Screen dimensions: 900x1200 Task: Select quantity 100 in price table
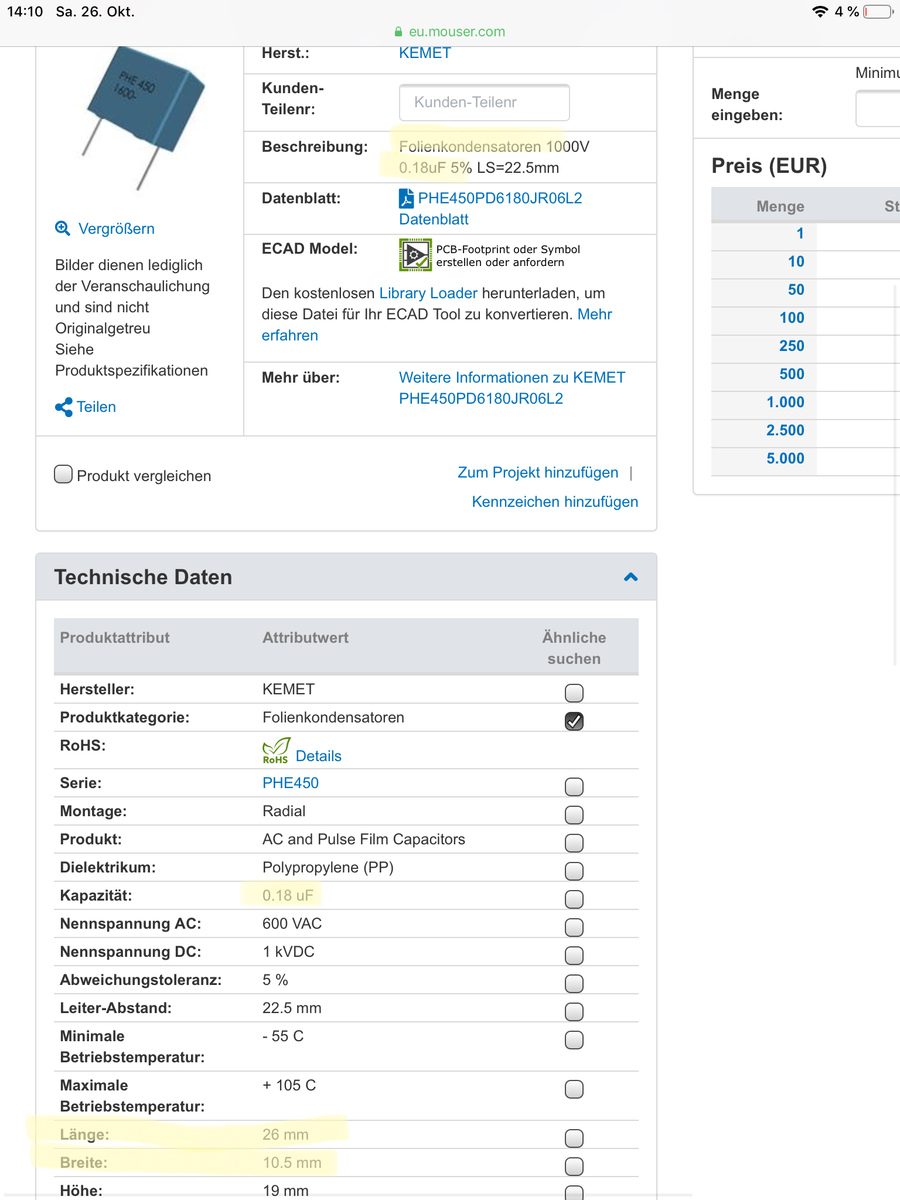792,317
